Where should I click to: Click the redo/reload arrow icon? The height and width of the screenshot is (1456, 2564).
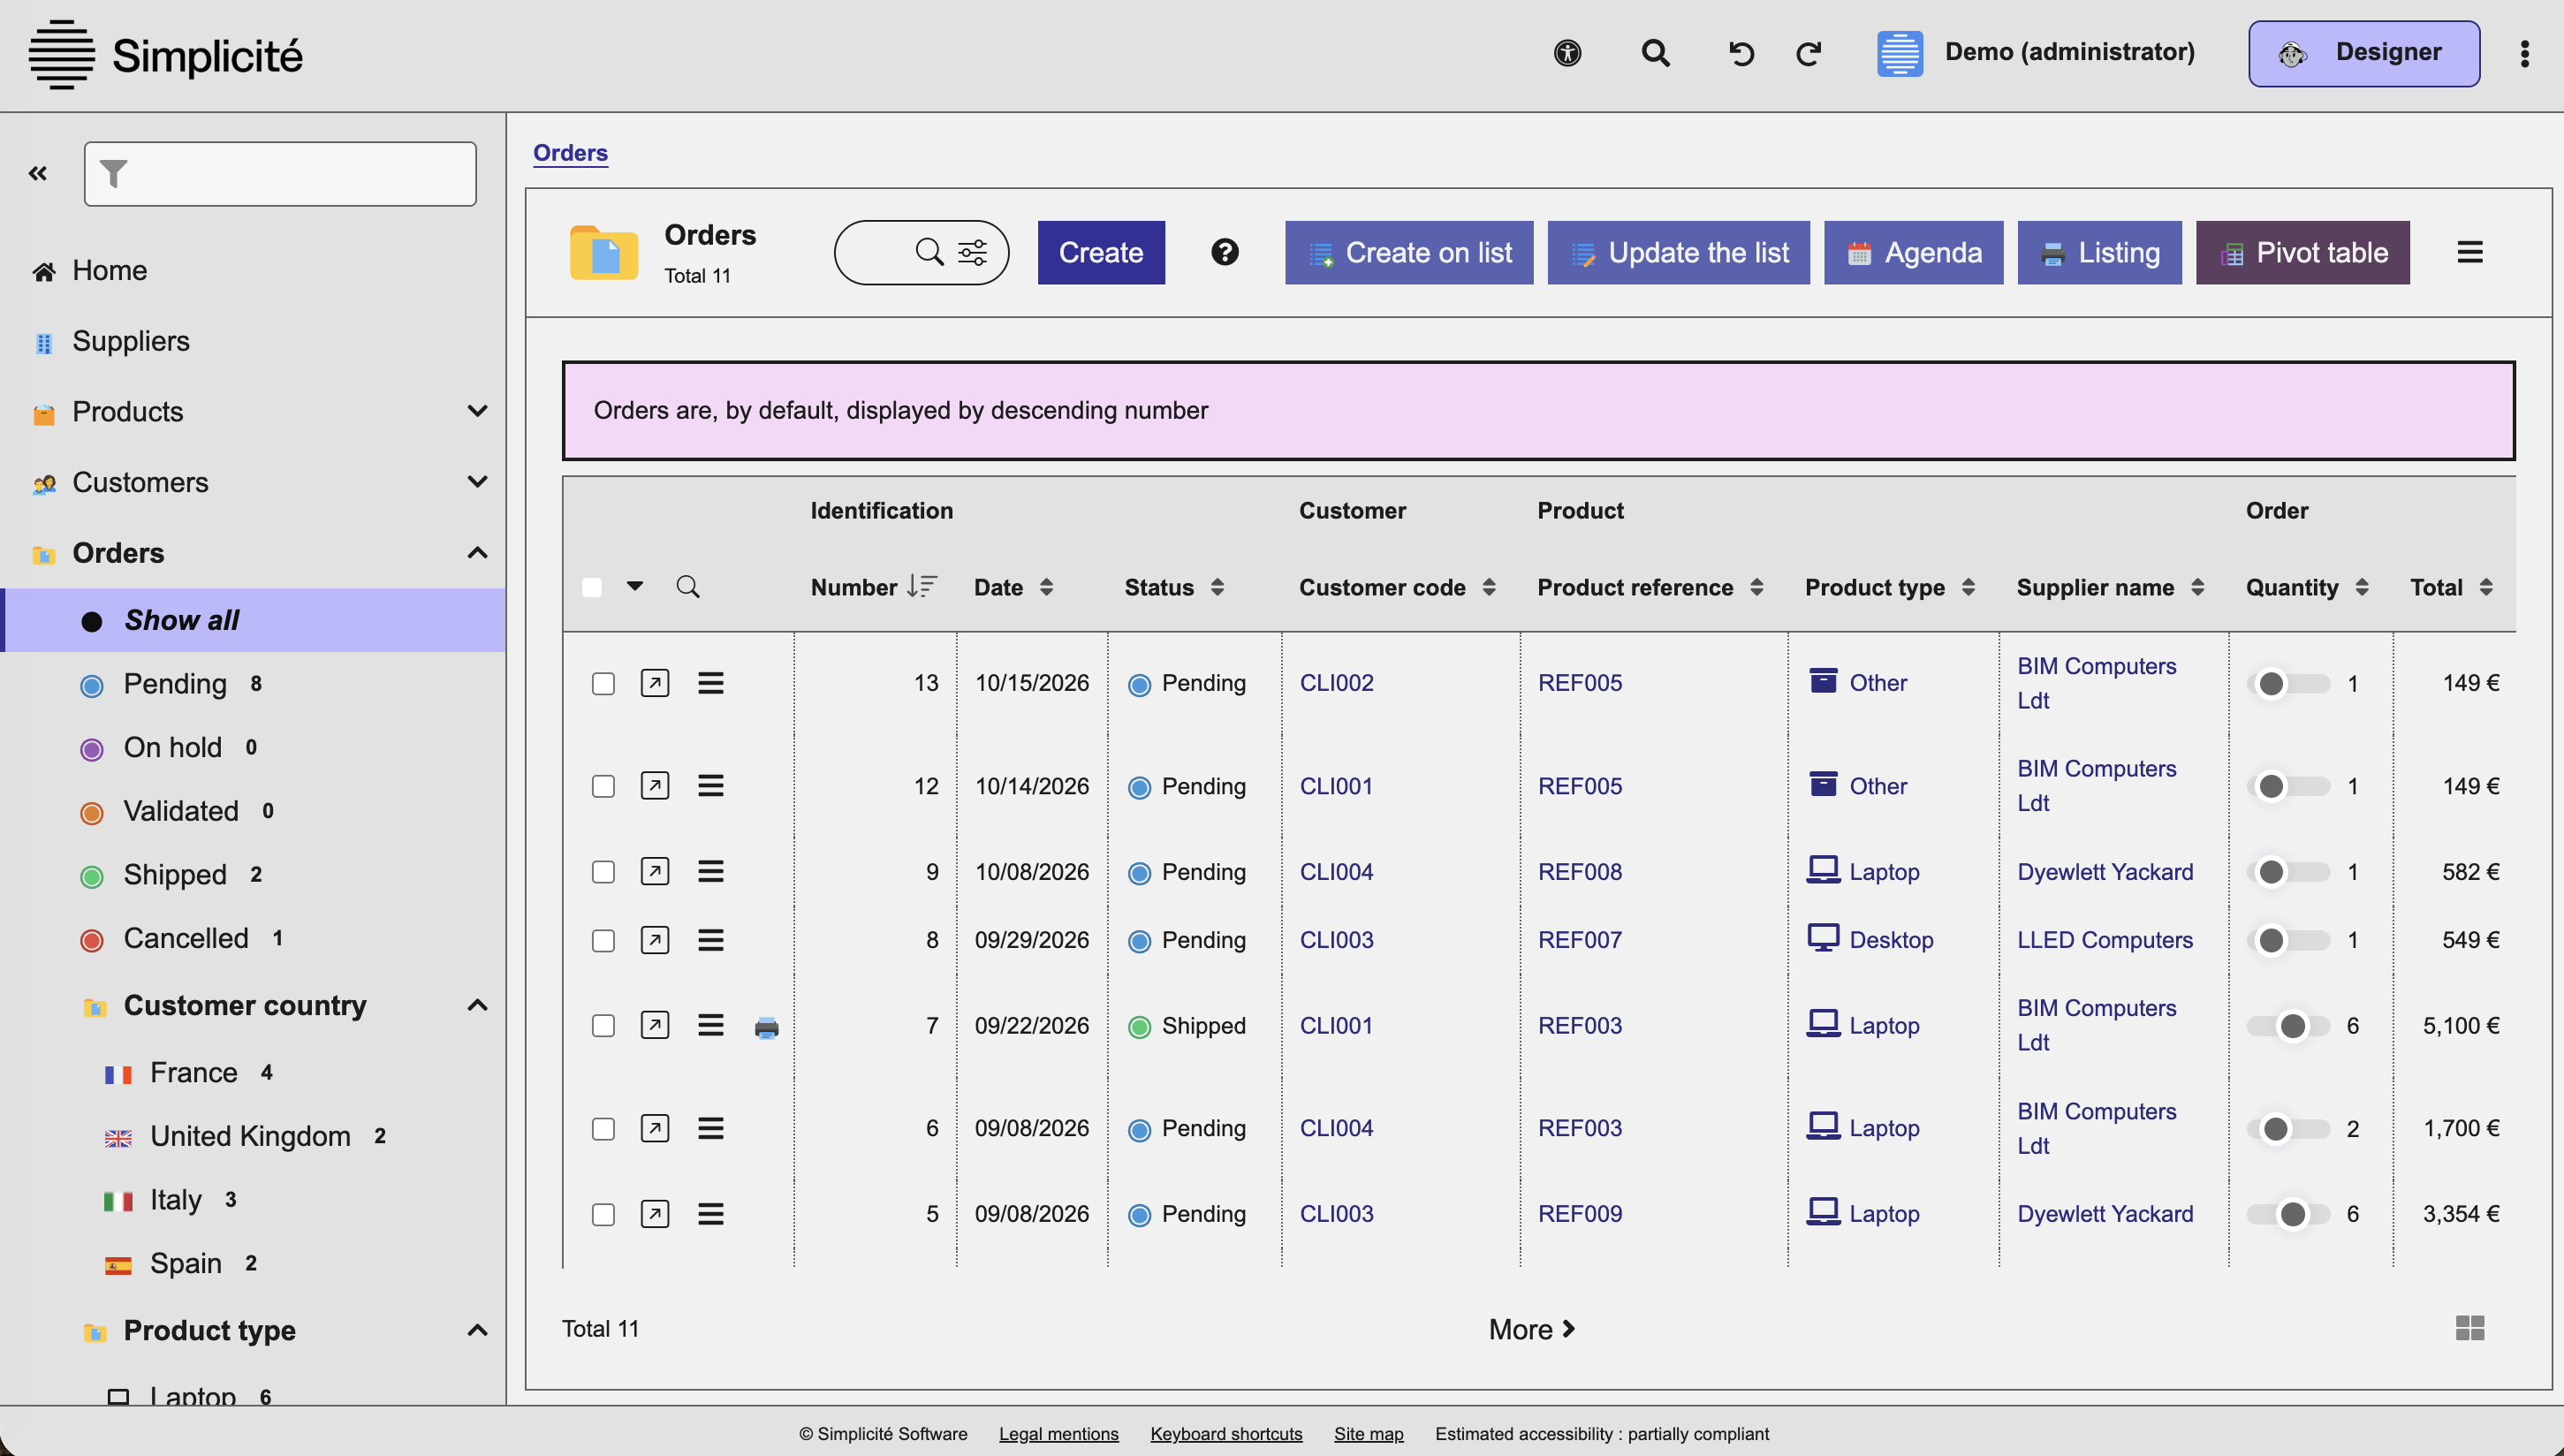1808,53
